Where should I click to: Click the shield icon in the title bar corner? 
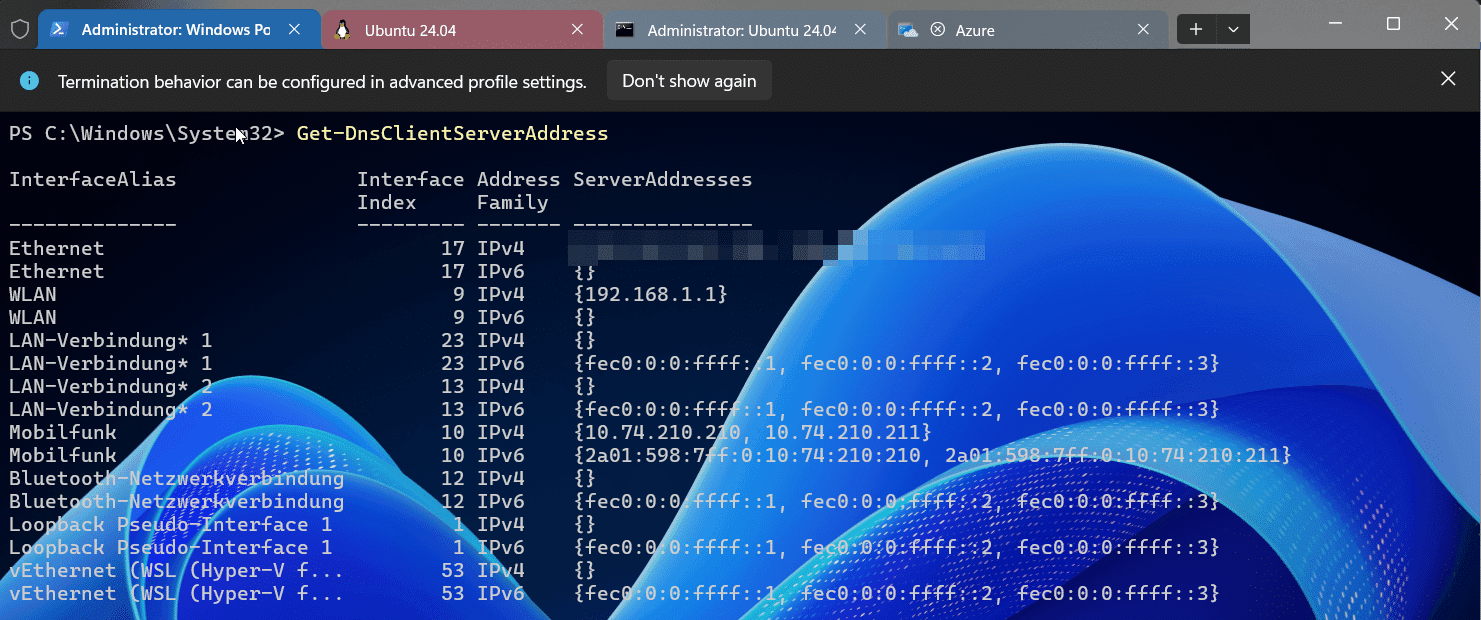pyautogui.click(x=19, y=29)
